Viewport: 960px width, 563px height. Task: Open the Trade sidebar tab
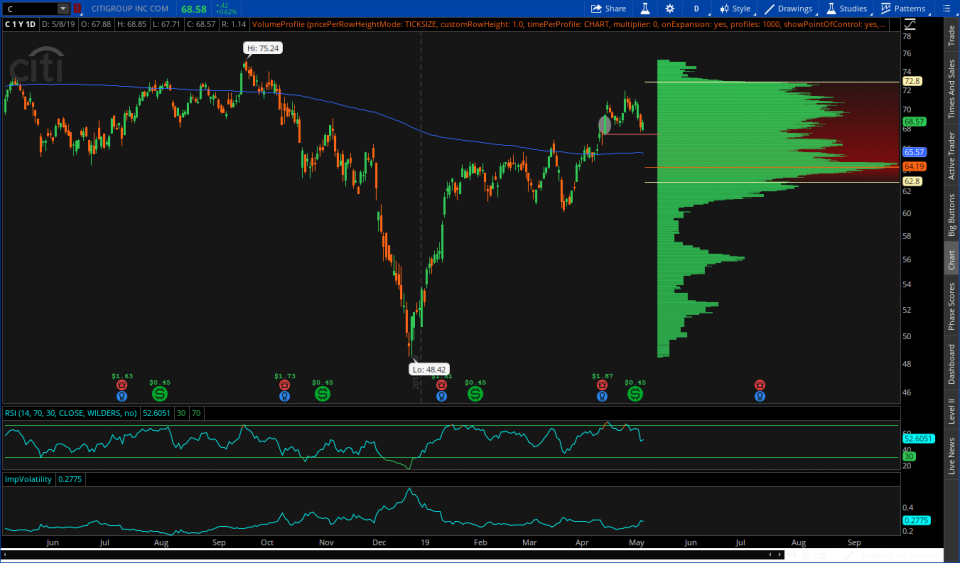point(951,35)
